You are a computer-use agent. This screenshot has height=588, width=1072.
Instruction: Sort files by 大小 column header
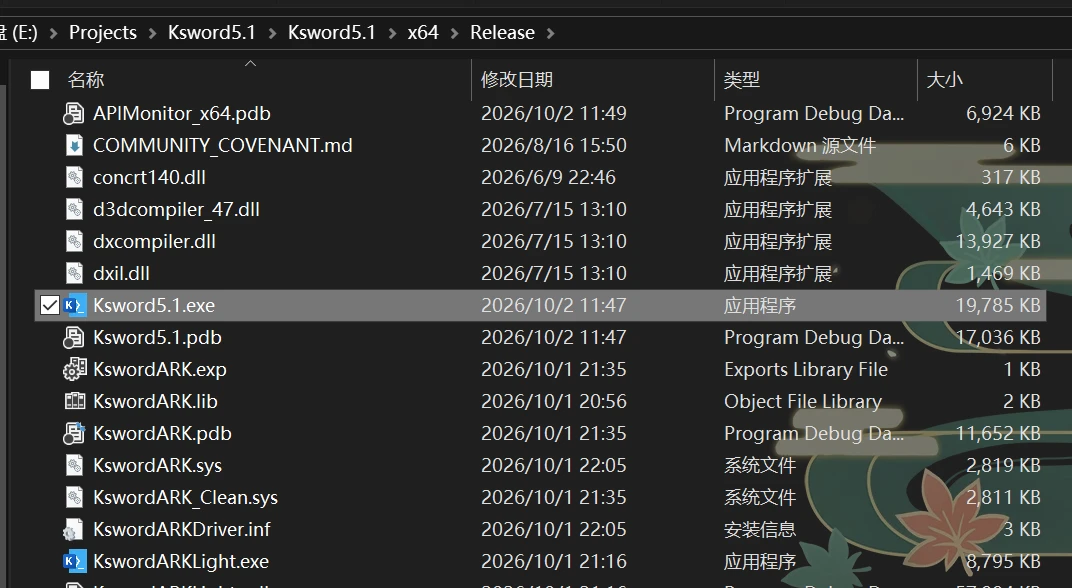click(945, 80)
